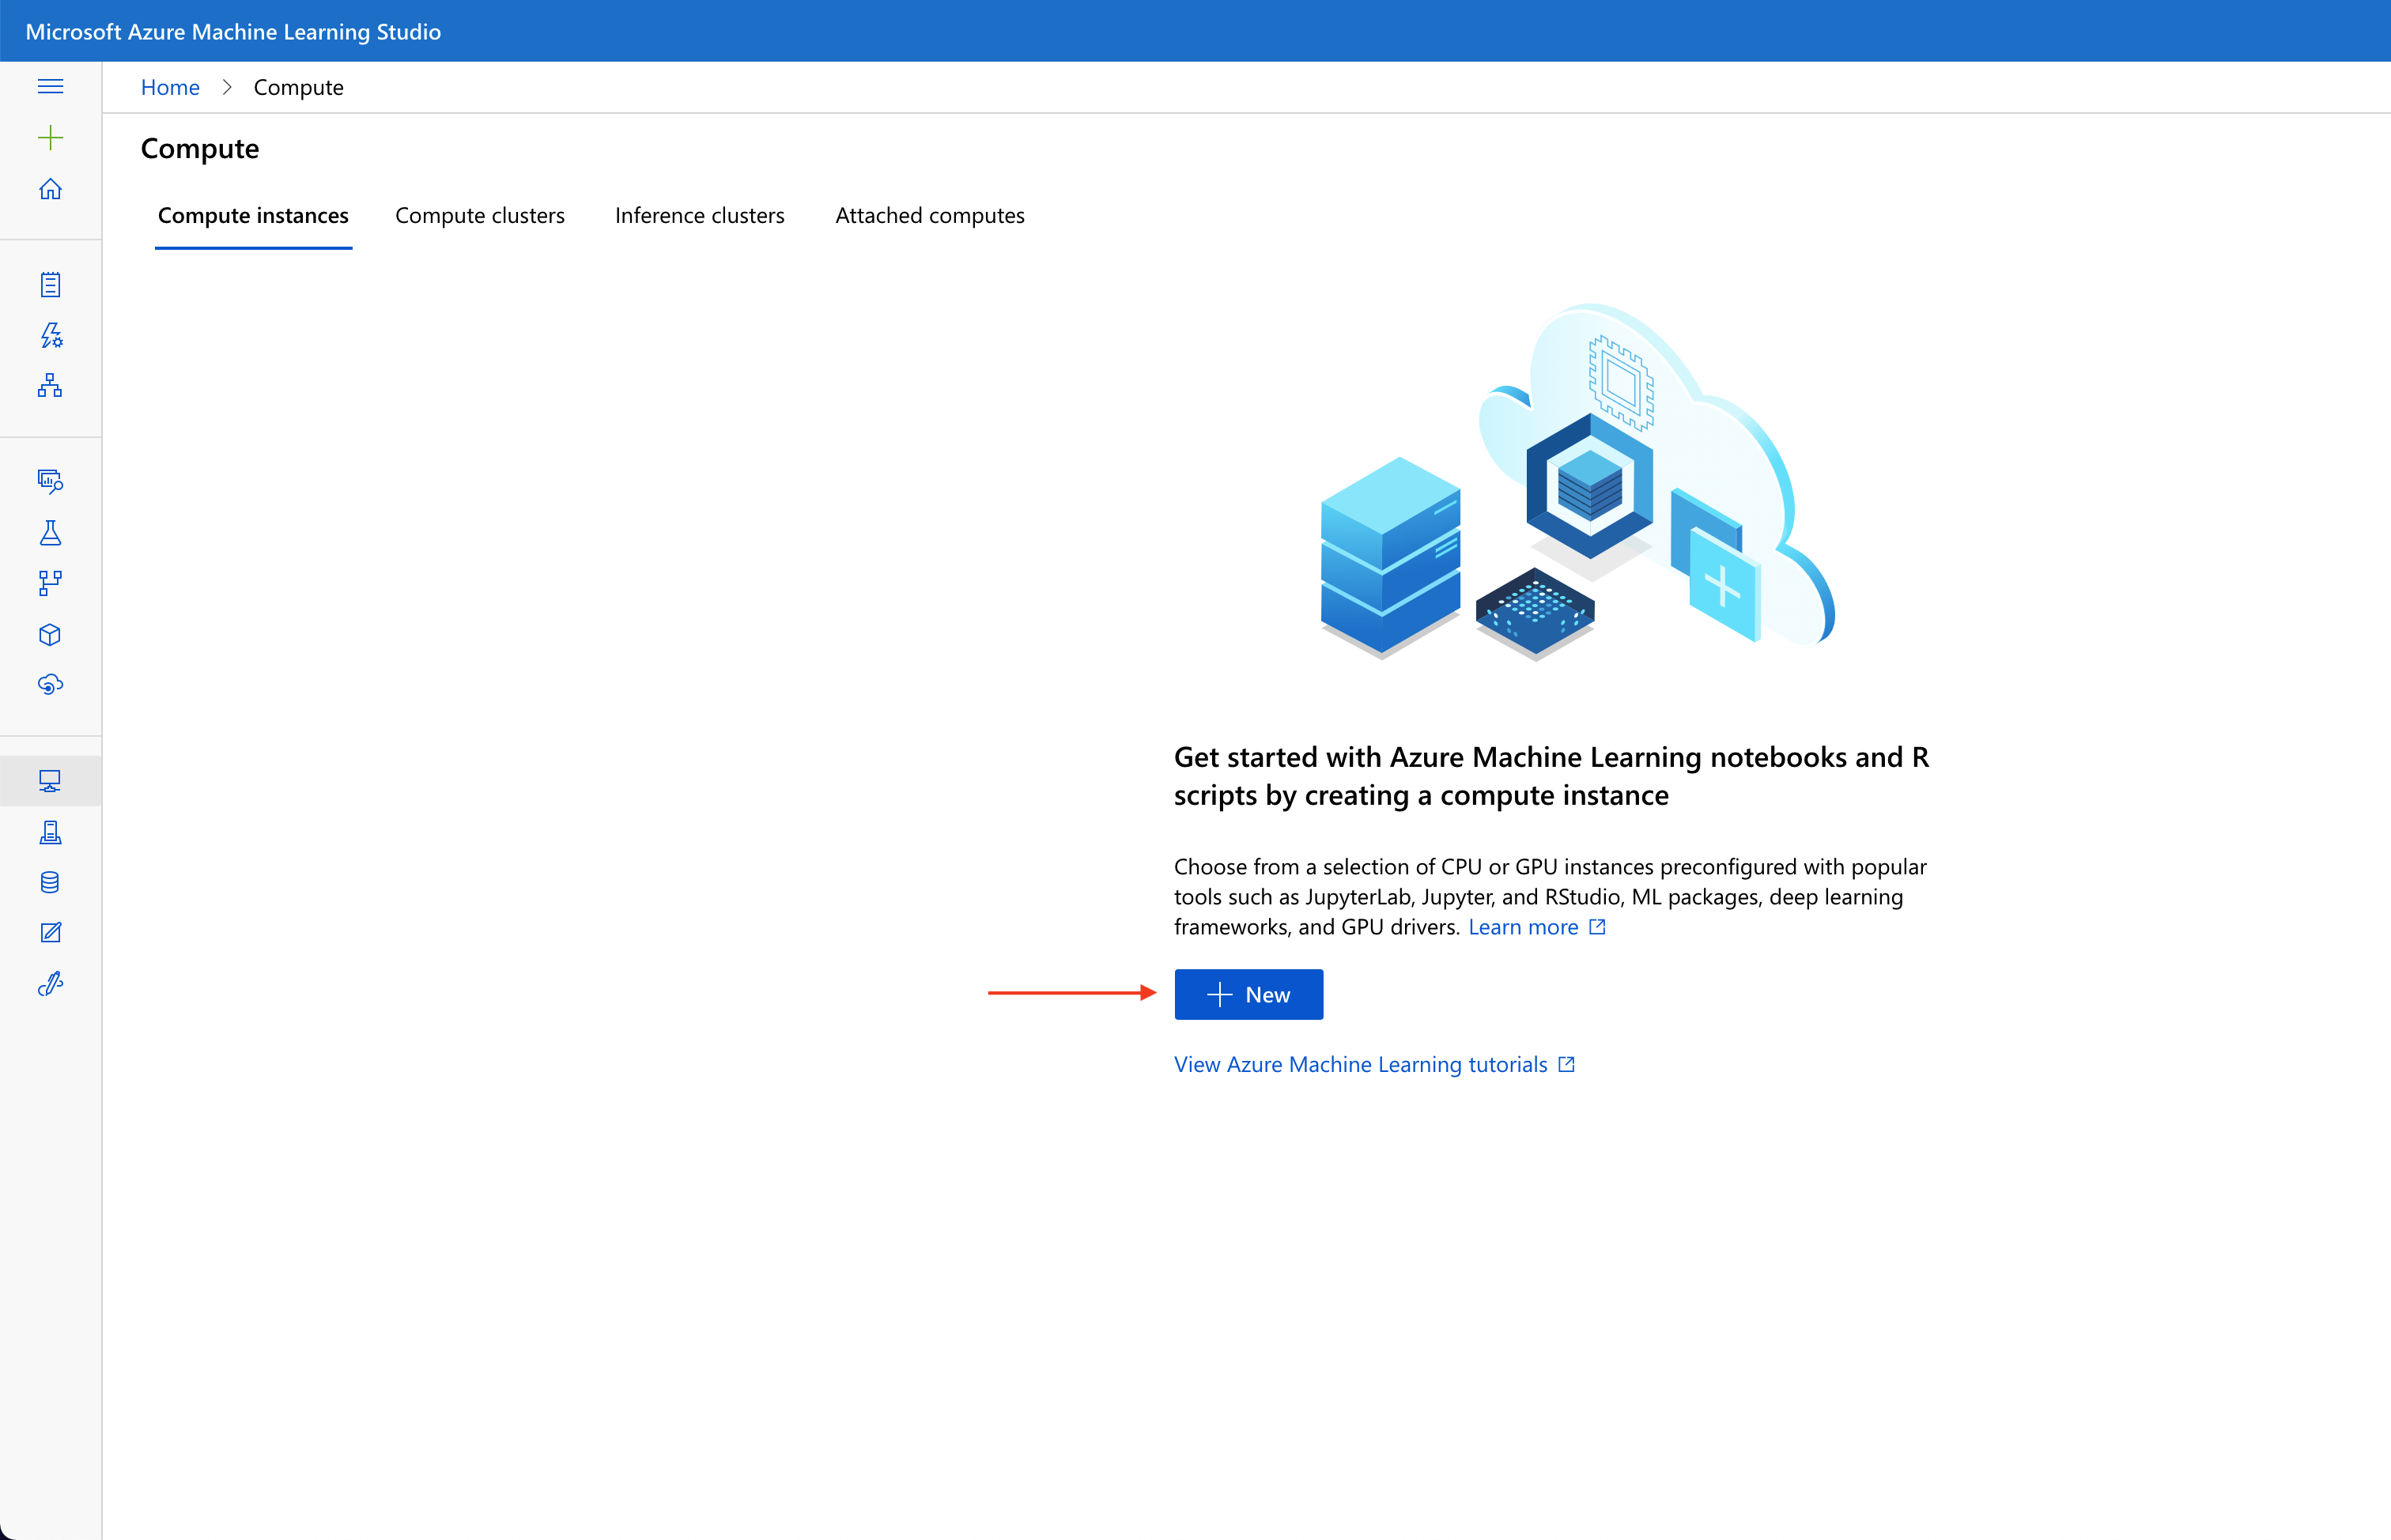Image resolution: width=2391 pixels, height=1540 pixels.
Task: Open View Azure Machine Learning tutorials link
Action: (1360, 1064)
